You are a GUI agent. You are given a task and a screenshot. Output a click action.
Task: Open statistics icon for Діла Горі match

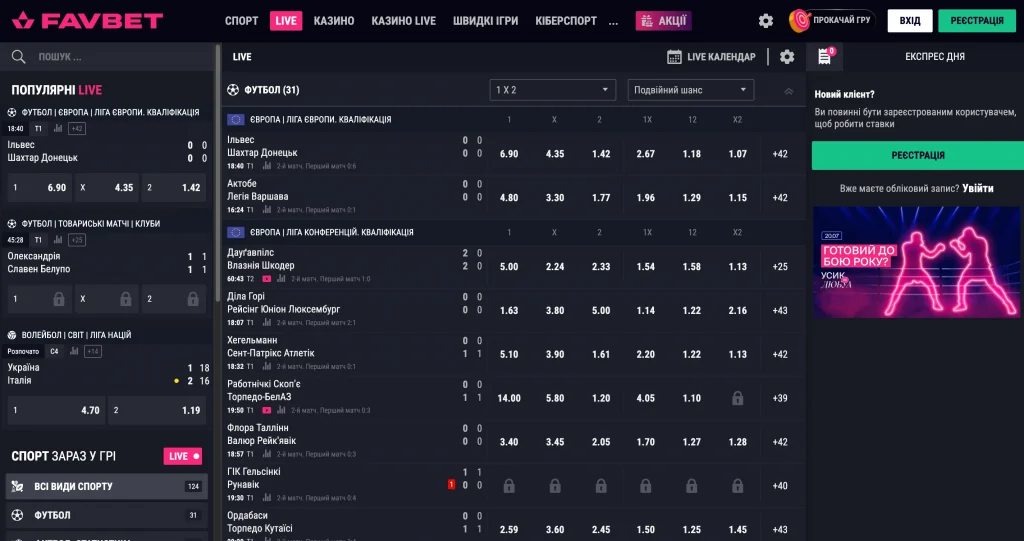click(266, 323)
